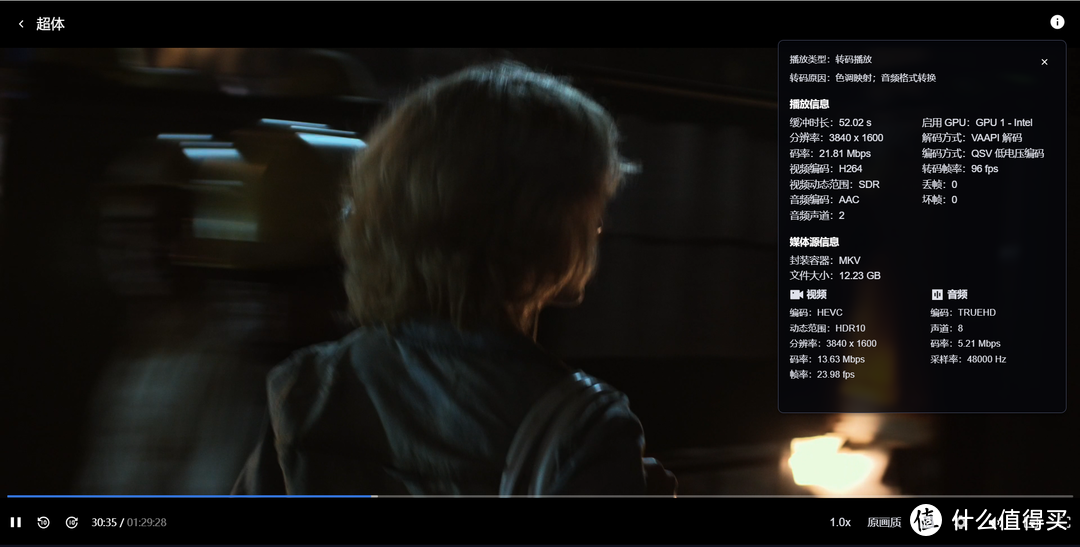Rewind 10 seconds
The height and width of the screenshot is (547, 1080).
43,522
